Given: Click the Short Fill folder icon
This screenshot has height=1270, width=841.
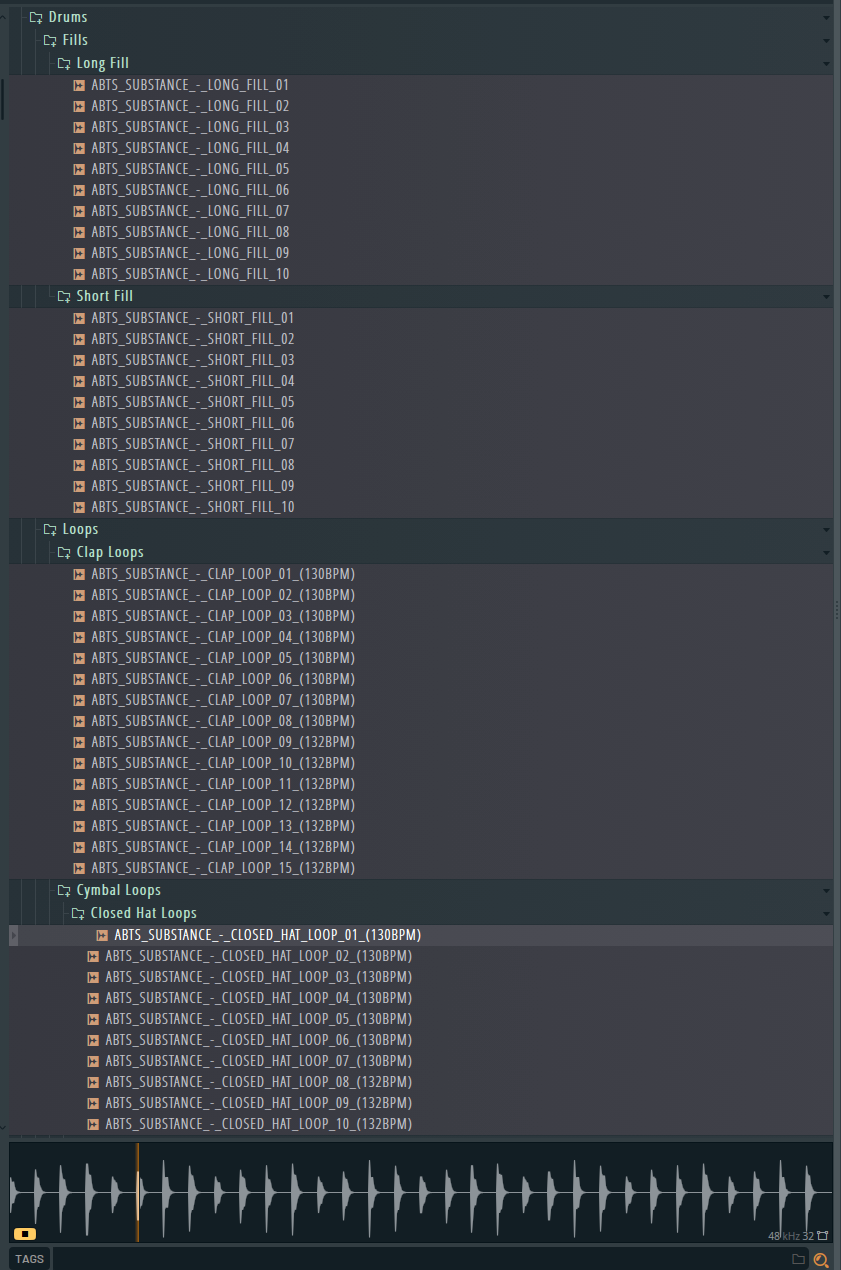Looking at the screenshot, I should [64, 296].
